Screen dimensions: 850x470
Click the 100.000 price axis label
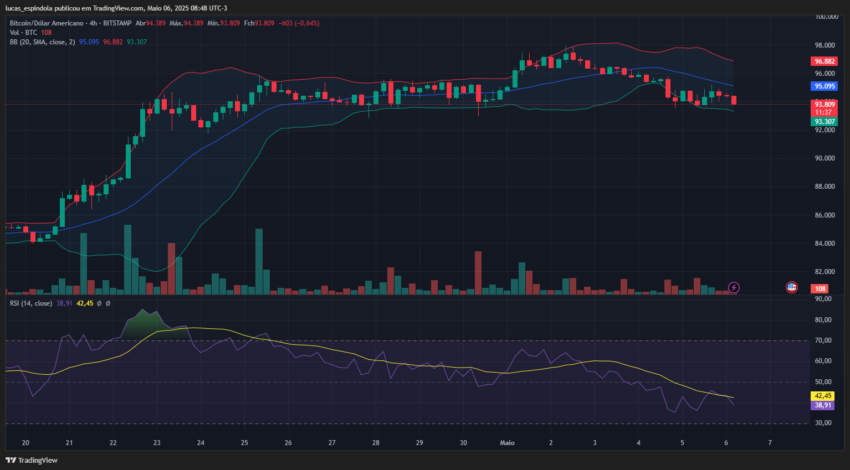point(826,17)
